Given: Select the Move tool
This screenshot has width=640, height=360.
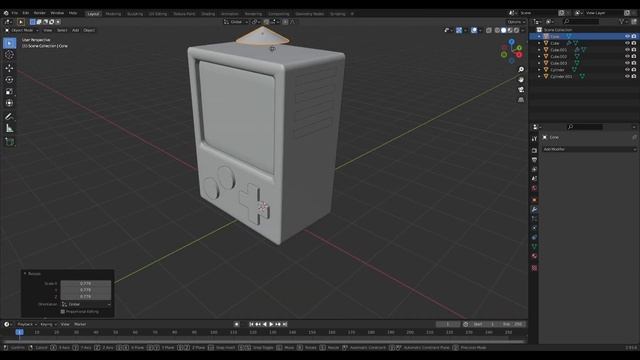Looking at the screenshot, I should coord(9,68).
